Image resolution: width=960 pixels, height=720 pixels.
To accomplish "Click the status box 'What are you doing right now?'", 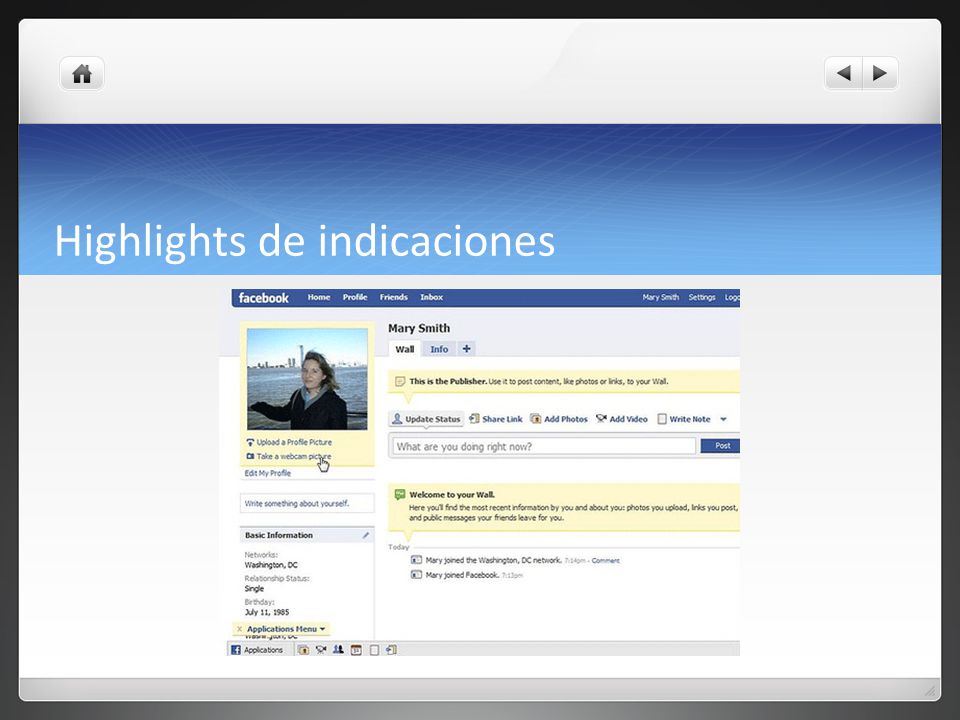I will (543, 446).
